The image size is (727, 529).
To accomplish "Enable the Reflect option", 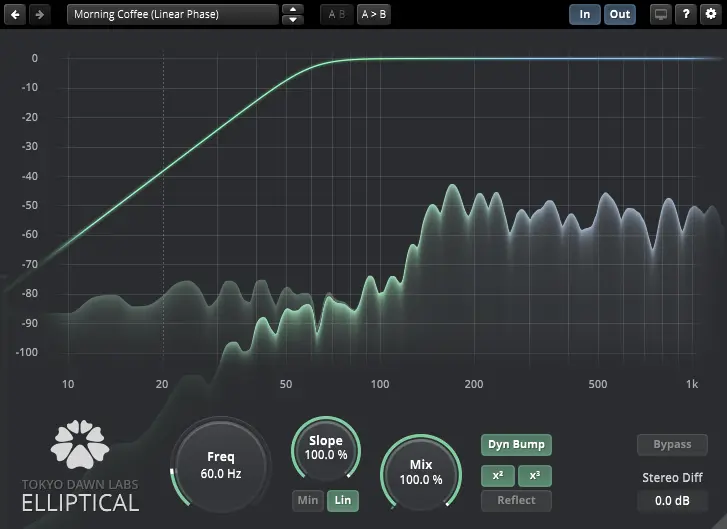I will point(516,500).
